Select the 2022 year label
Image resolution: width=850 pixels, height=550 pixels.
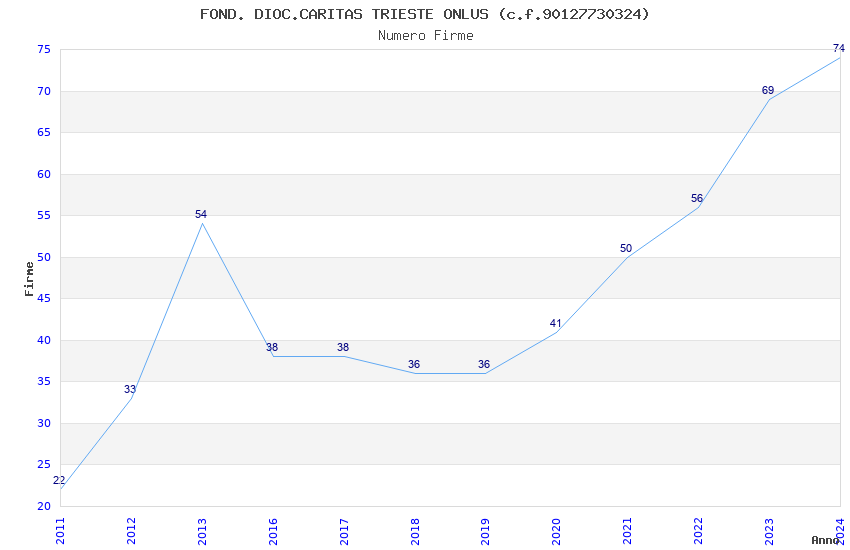tap(699, 531)
